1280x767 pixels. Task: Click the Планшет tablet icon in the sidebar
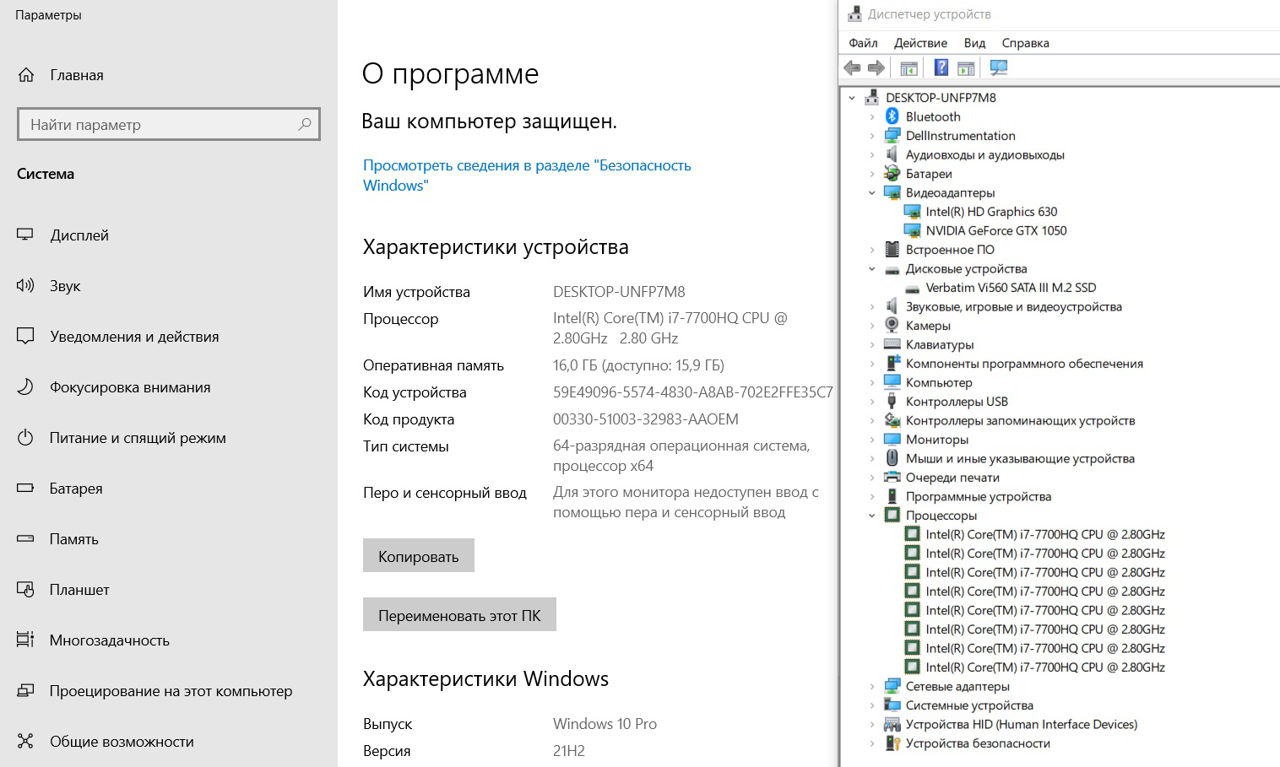(x=26, y=590)
